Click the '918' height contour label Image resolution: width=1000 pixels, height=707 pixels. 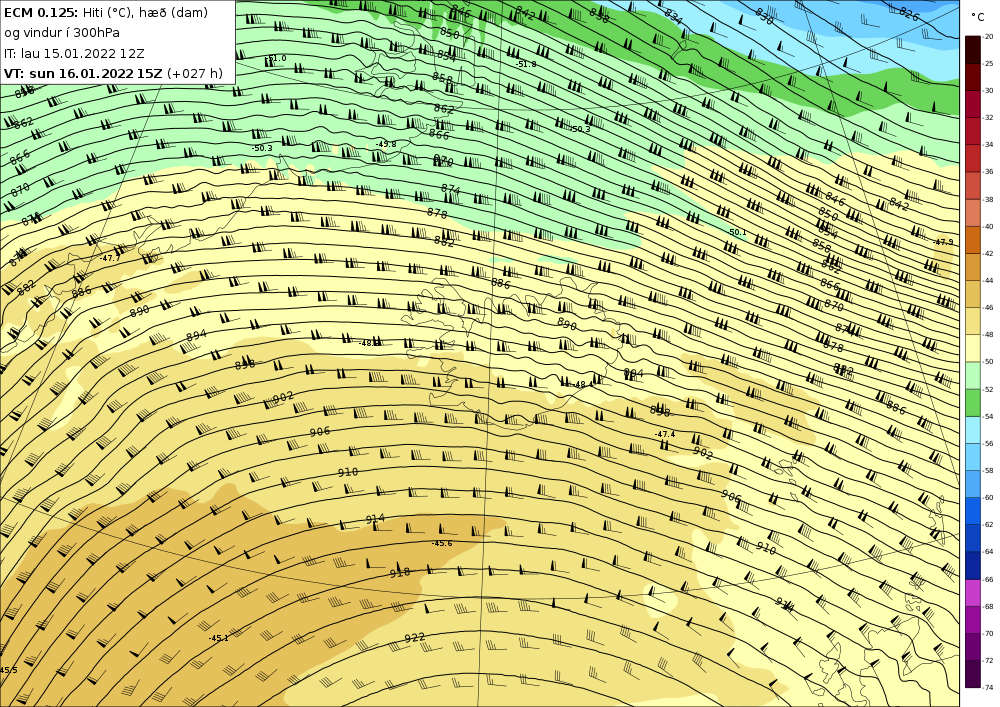tap(399, 572)
